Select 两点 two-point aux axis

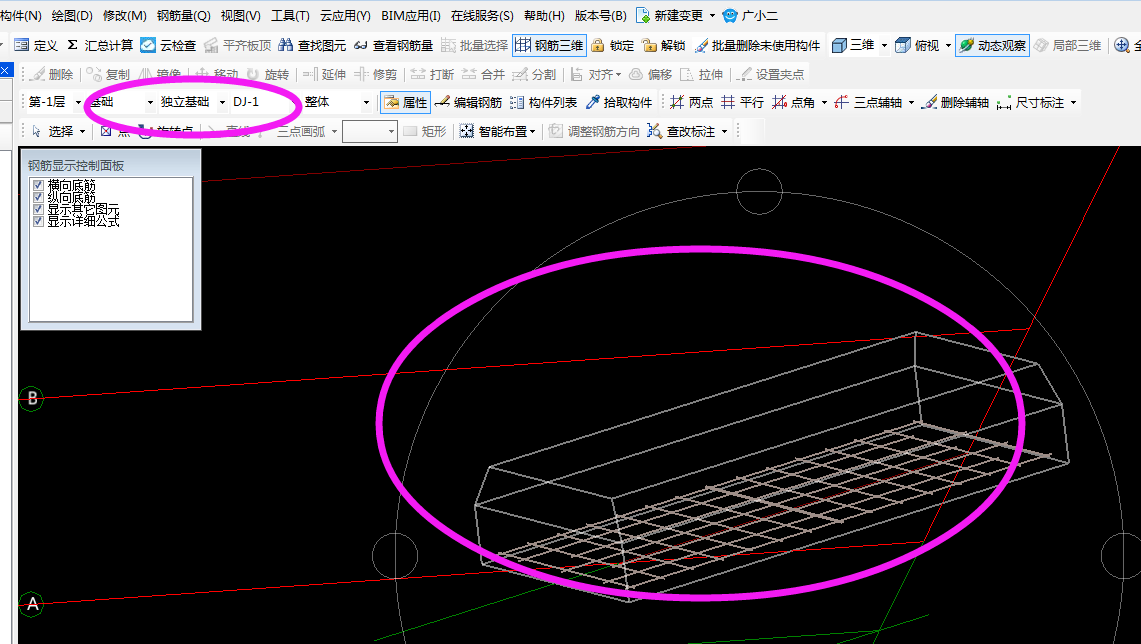click(691, 103)
